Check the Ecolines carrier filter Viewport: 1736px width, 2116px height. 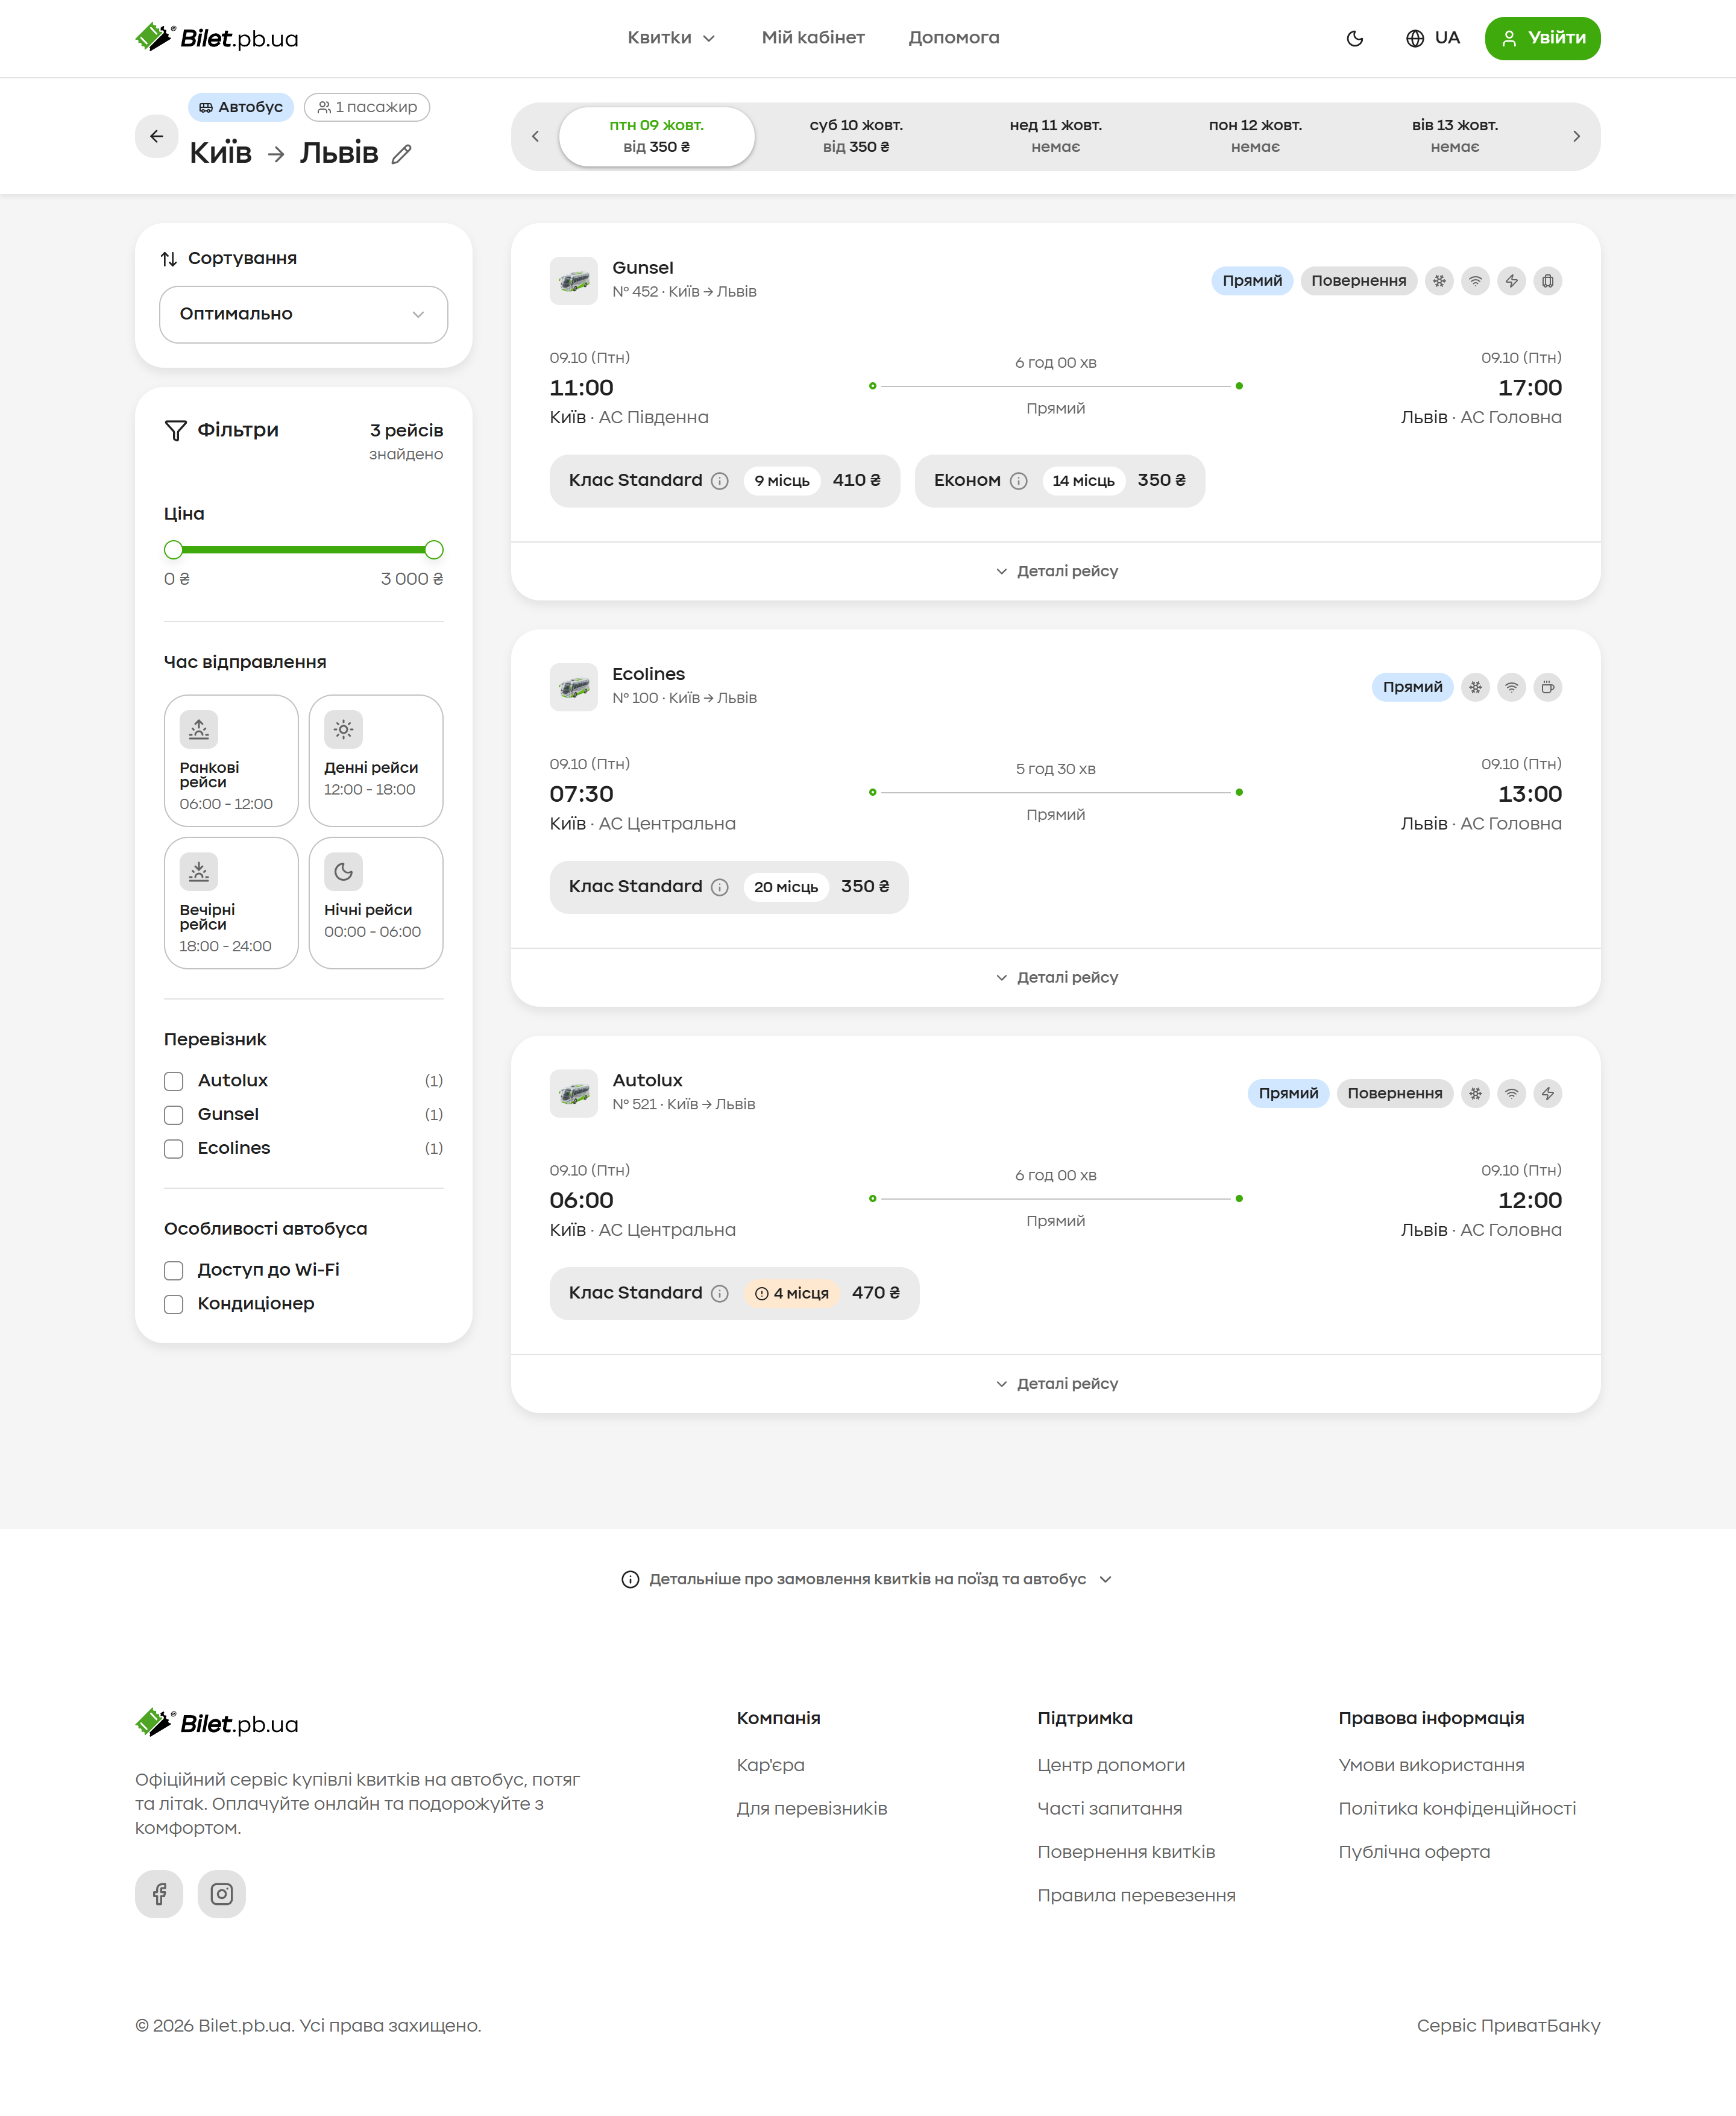coord(174,1149)
